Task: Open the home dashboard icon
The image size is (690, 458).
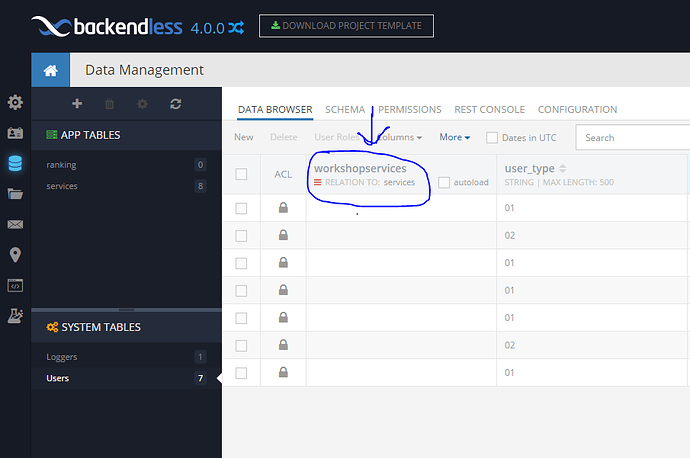Action: 50,70
